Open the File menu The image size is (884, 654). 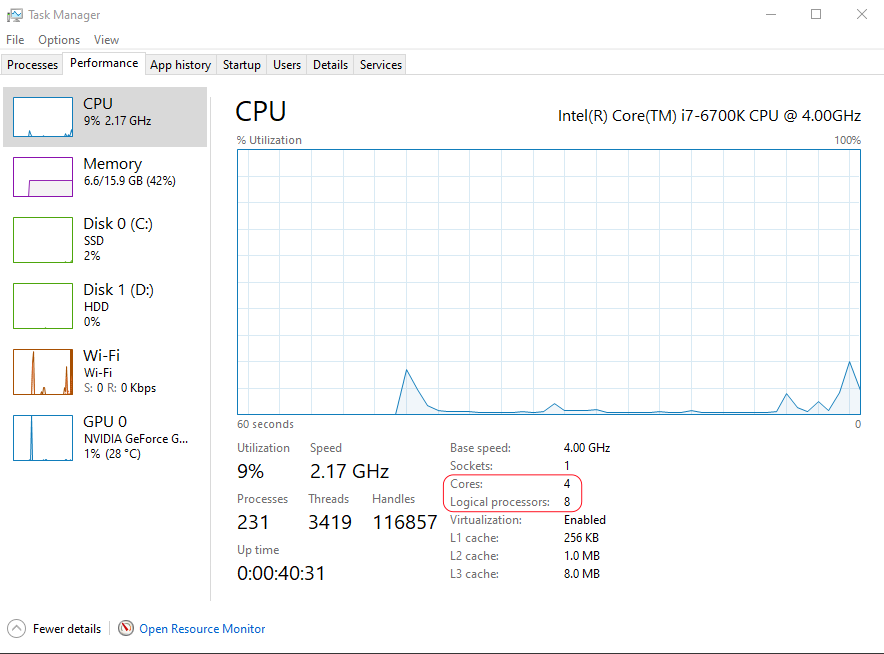click(15, 40)
